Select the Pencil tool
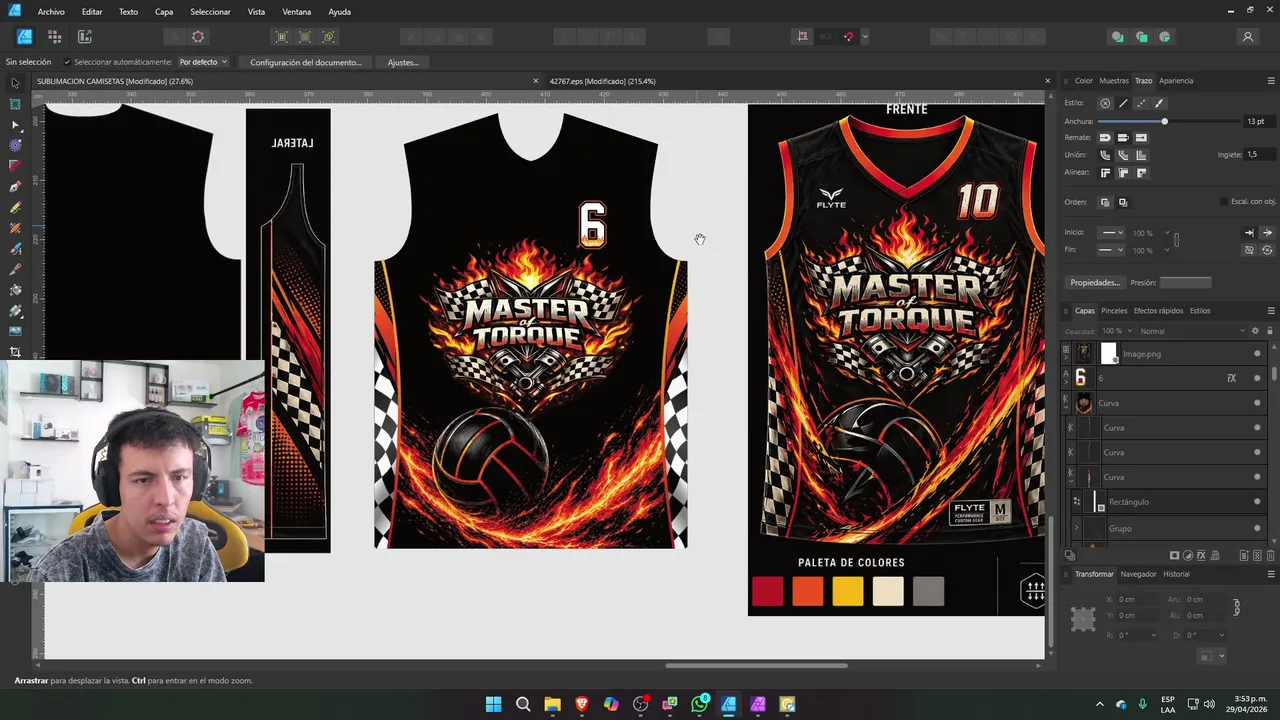The image size is (1280, 720). (x=15, y=207)
